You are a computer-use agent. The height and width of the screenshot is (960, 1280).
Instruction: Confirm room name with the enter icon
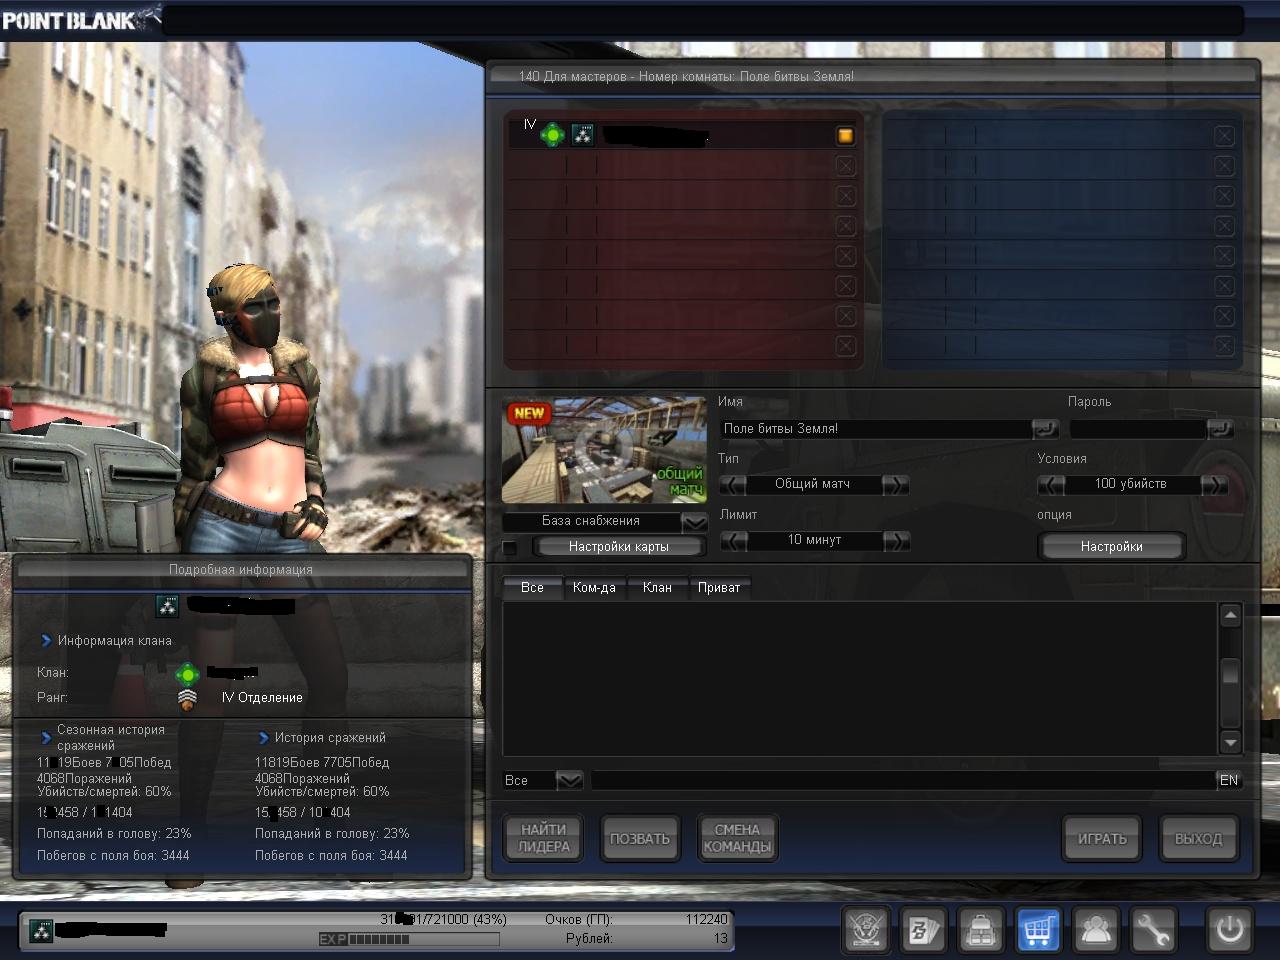[x=1044, y=429]
